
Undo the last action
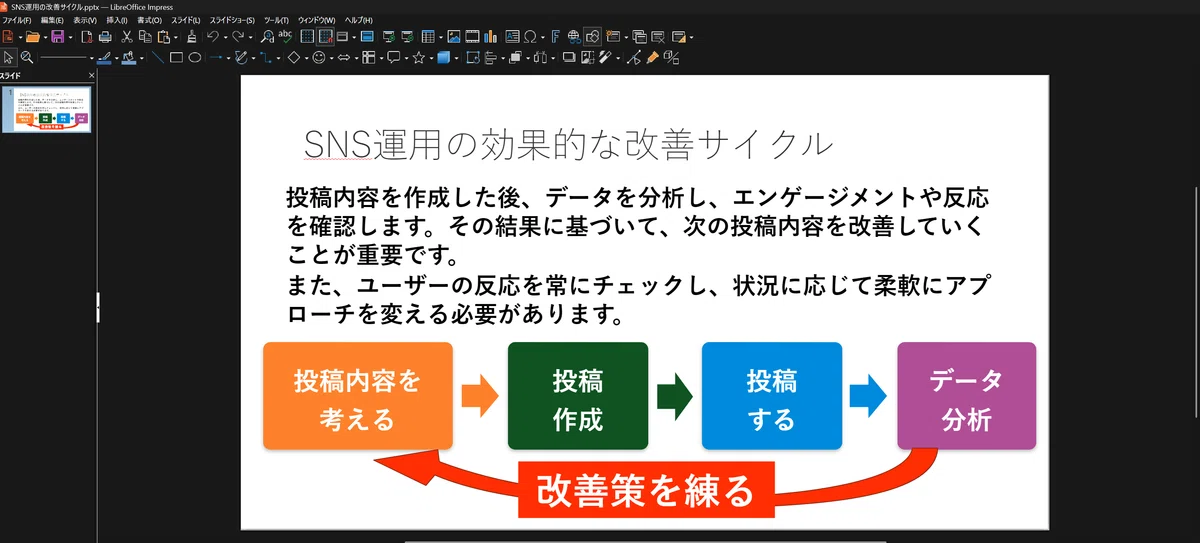pos(212,37)
